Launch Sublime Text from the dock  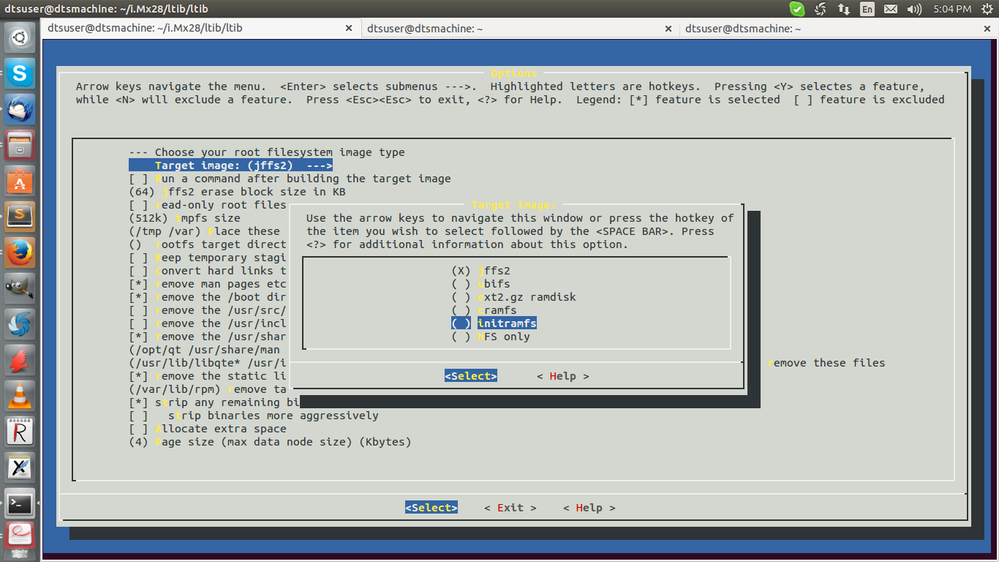click(20, 217)
